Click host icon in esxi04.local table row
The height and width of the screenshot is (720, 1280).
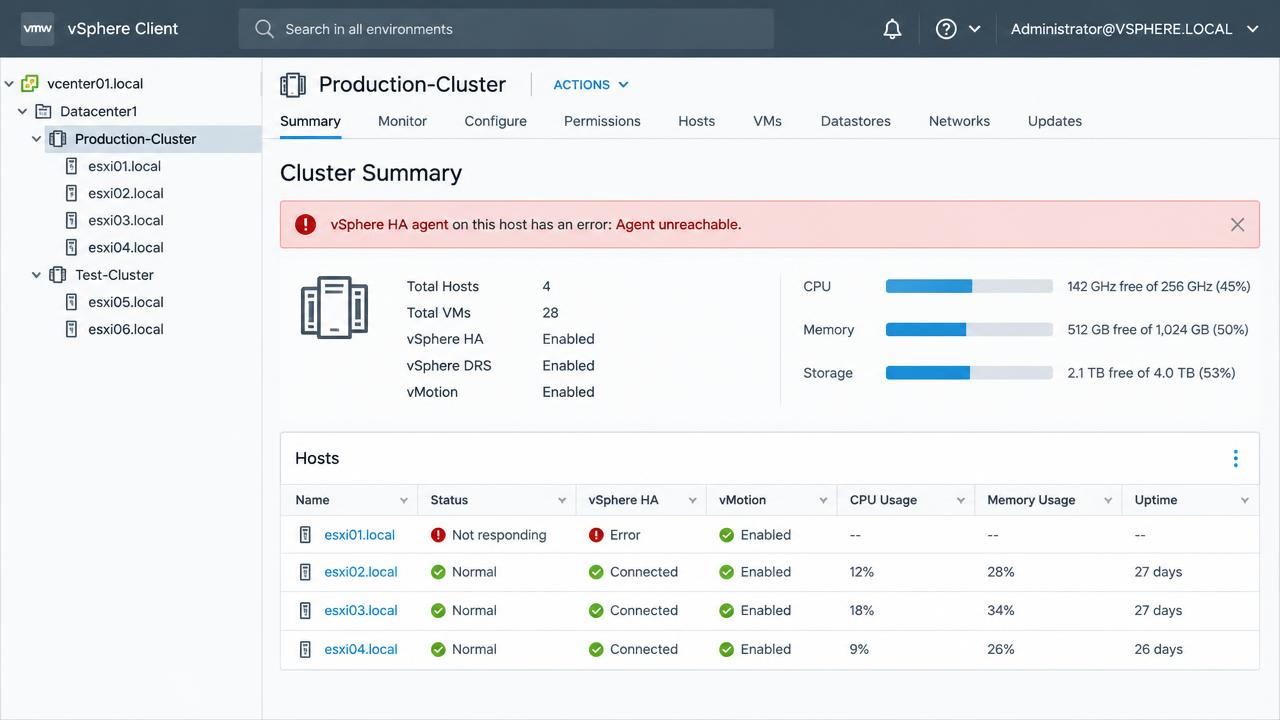[306, 649]
